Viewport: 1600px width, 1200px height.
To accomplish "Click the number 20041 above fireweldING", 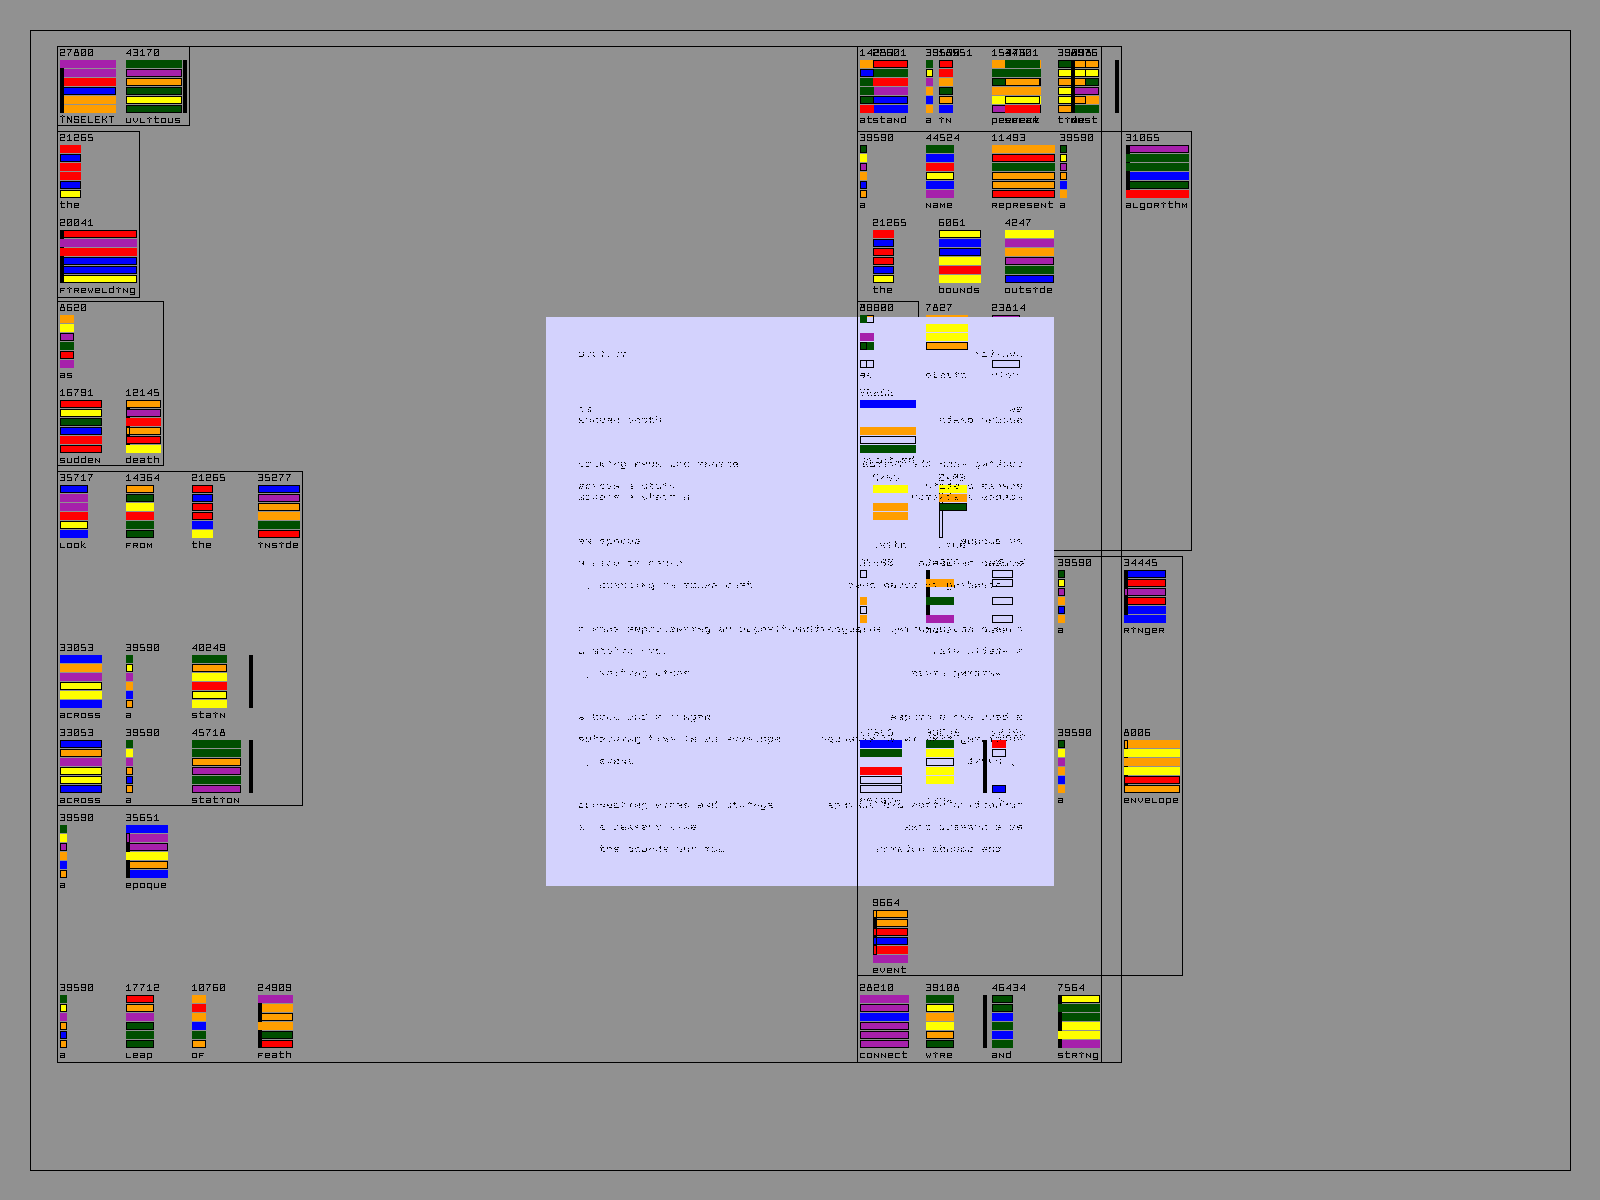I will pos(76,223).
